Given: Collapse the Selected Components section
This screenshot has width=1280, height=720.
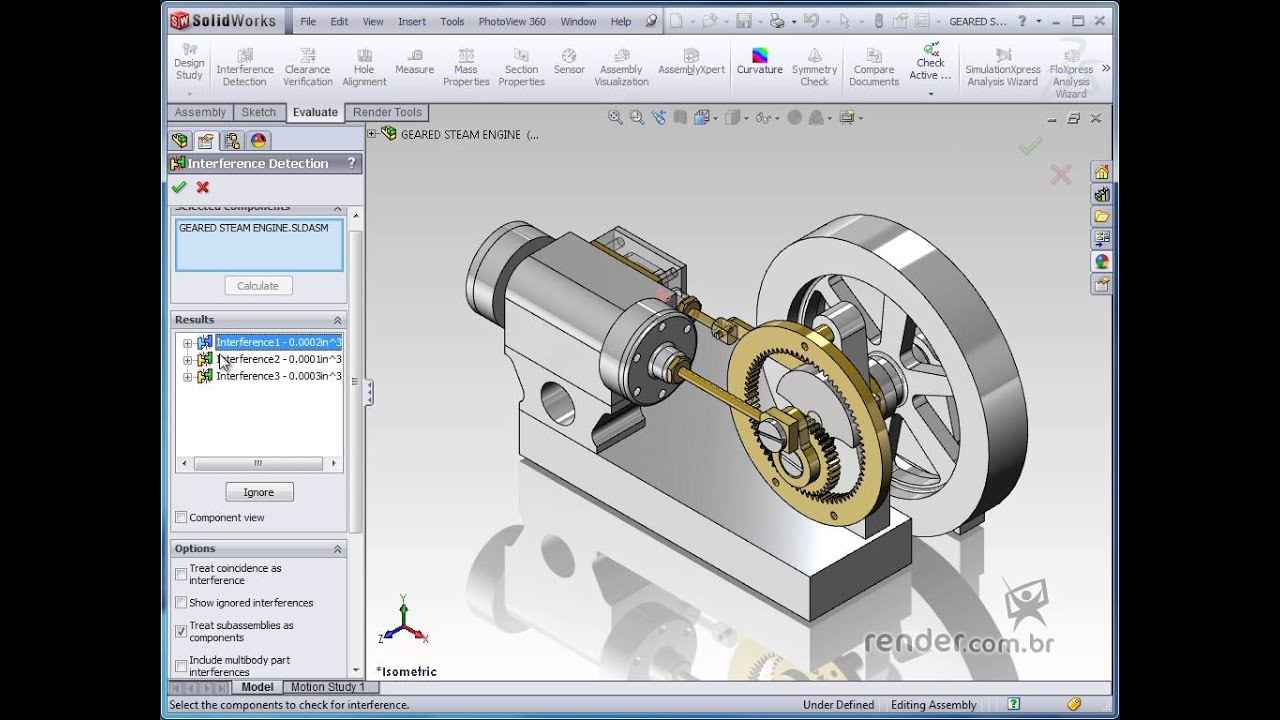Looking at the screenshot, I should [337, 208].
